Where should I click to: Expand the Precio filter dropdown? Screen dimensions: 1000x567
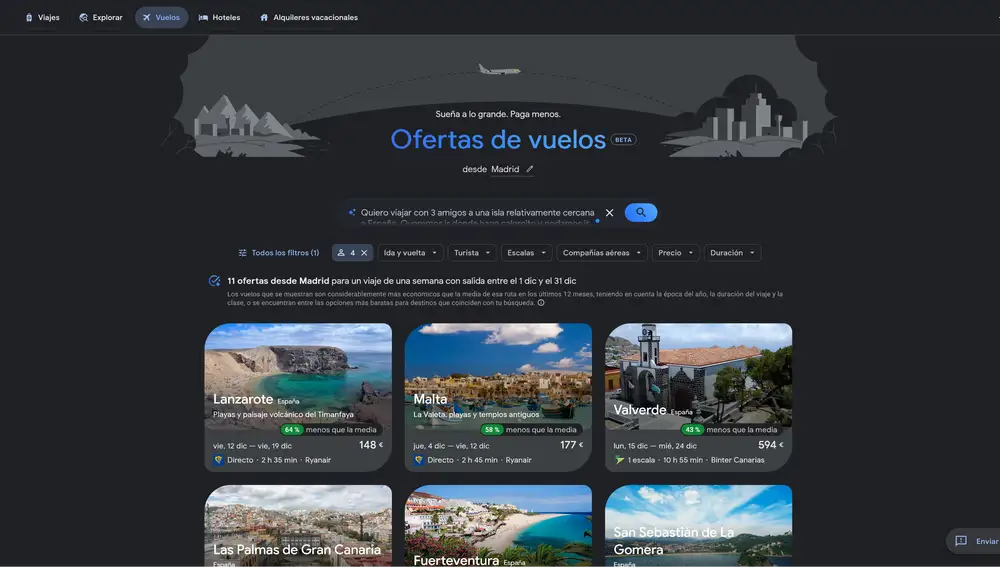pyautogui.click(x=675, y=253)
